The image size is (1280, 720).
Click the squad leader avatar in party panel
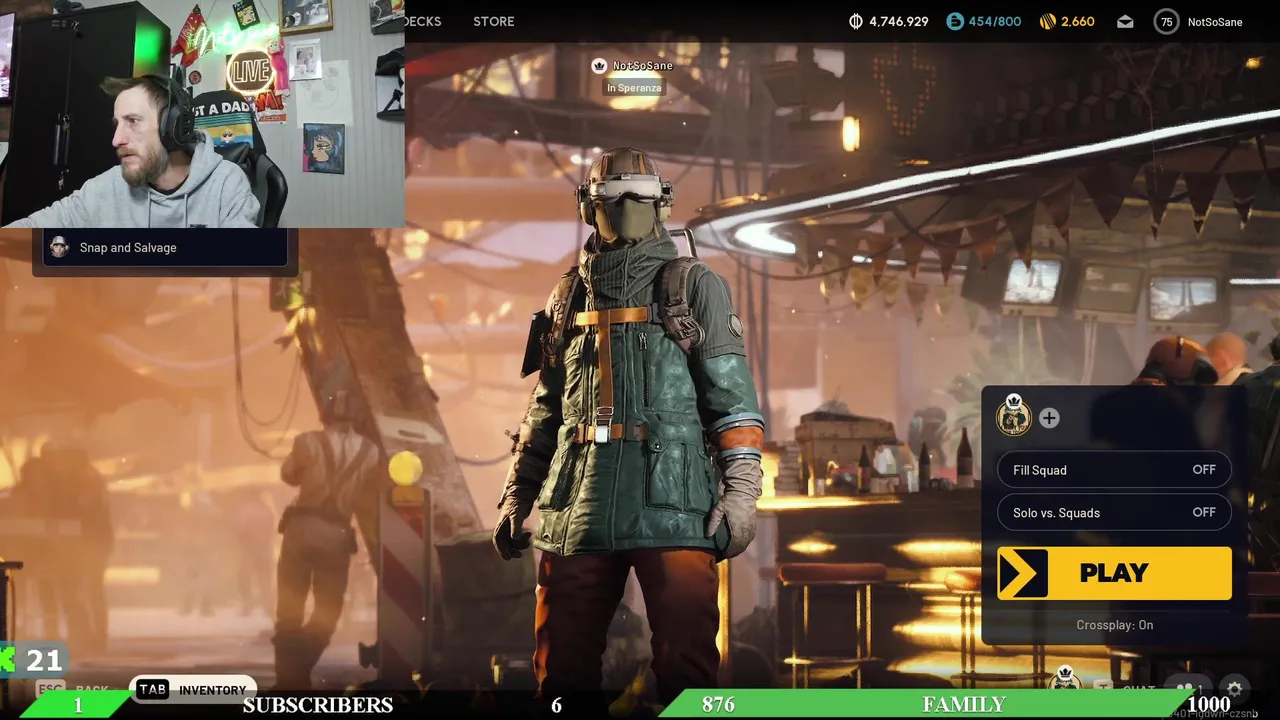1014,417
